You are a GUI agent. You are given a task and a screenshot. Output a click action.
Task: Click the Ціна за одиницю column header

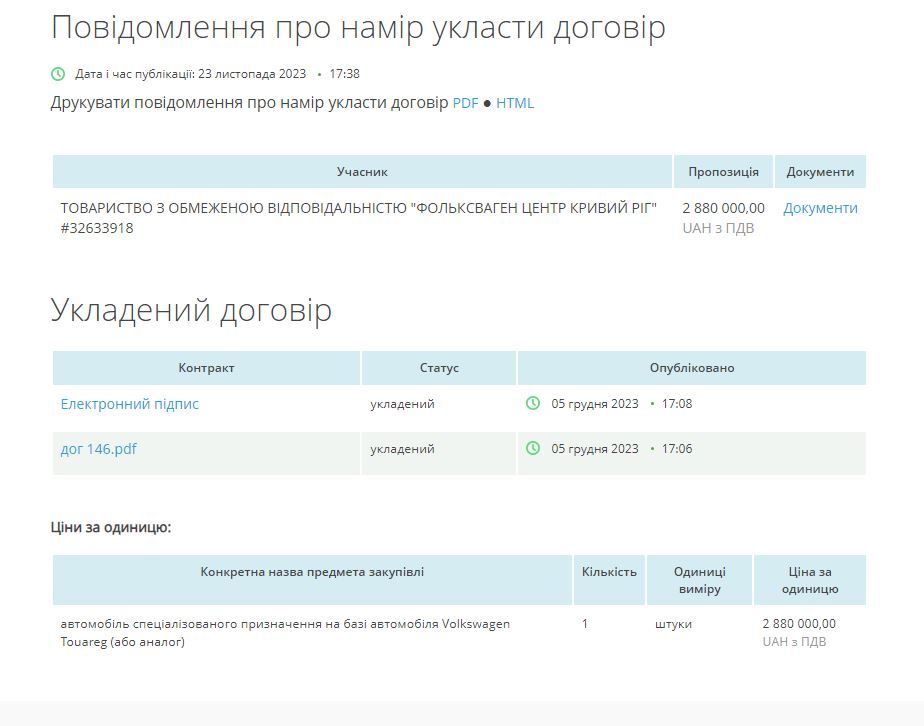point(809,580)
